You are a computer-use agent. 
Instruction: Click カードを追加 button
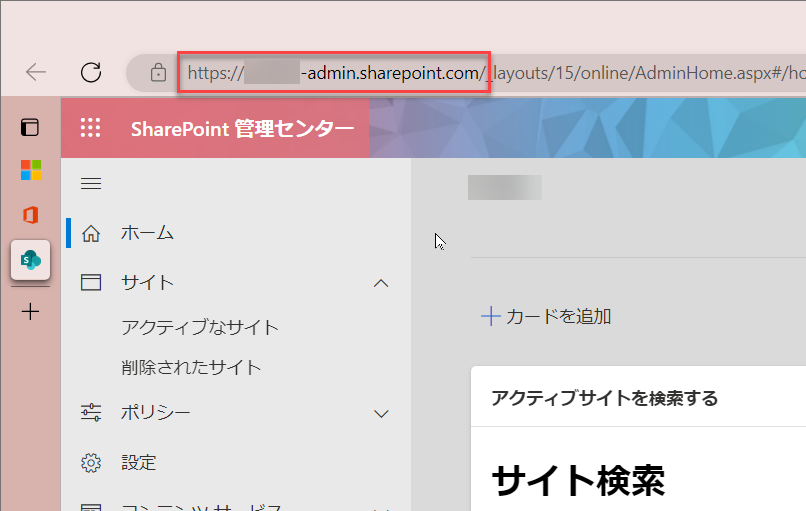[546, 317]
